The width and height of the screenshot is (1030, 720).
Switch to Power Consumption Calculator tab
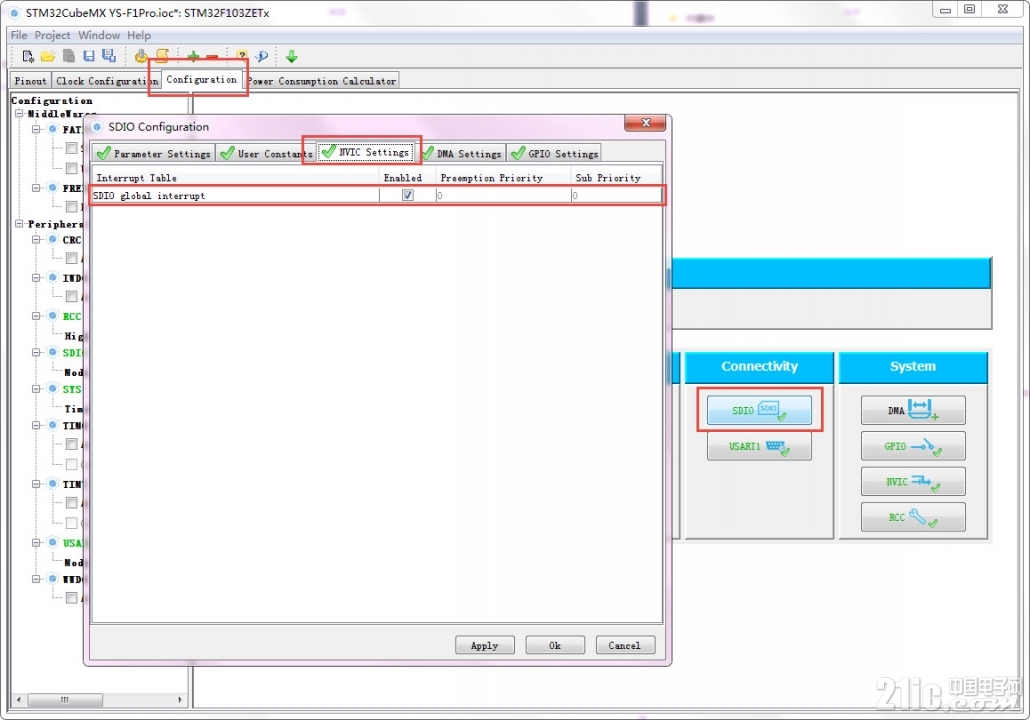tap(322, 81)
